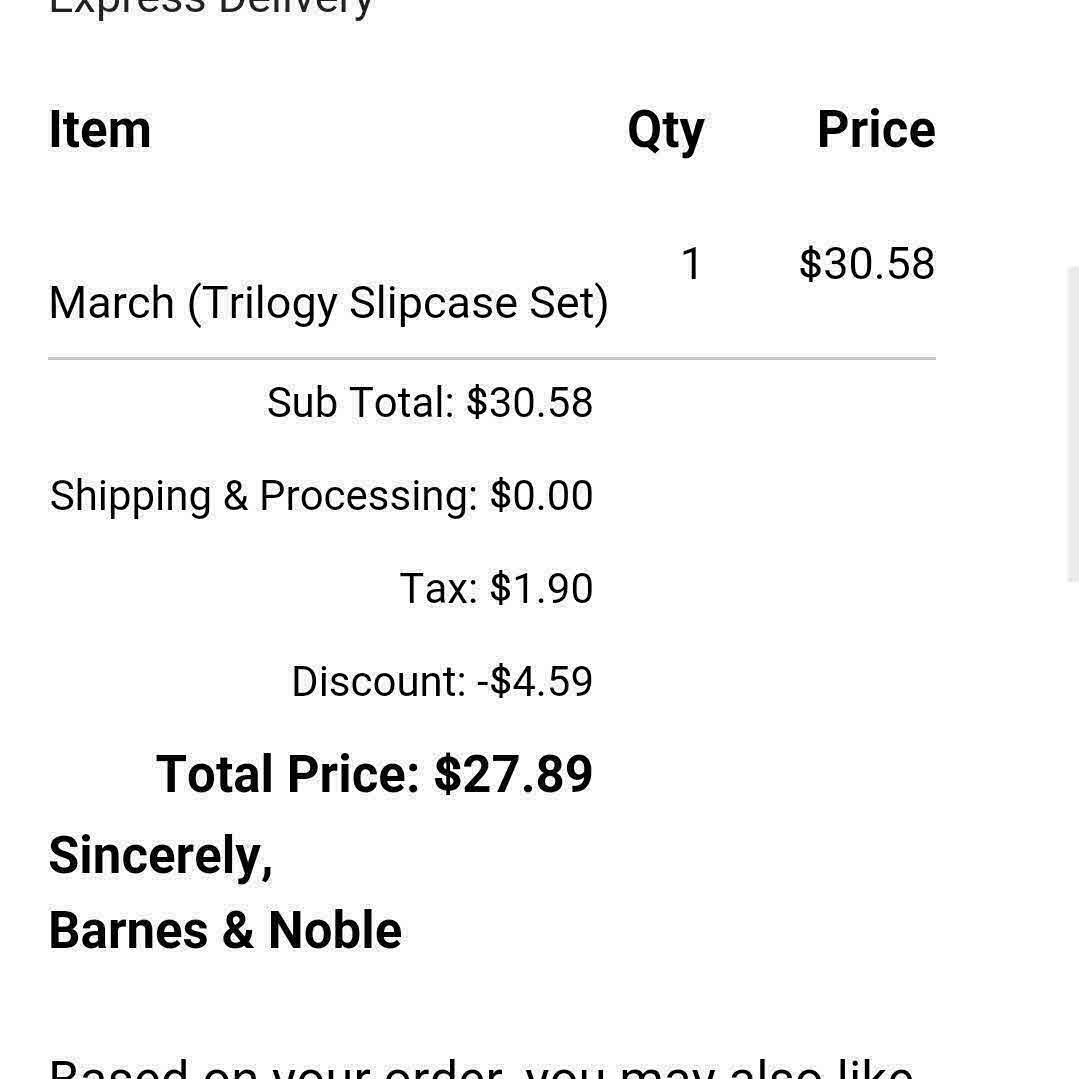
Task: Click the bold Total Price label
Action: pyautogui.click(x=288, y=775)
